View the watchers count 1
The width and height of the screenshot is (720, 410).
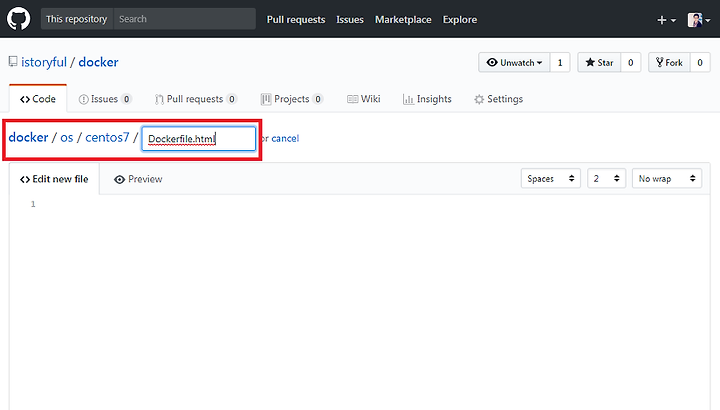560,62
